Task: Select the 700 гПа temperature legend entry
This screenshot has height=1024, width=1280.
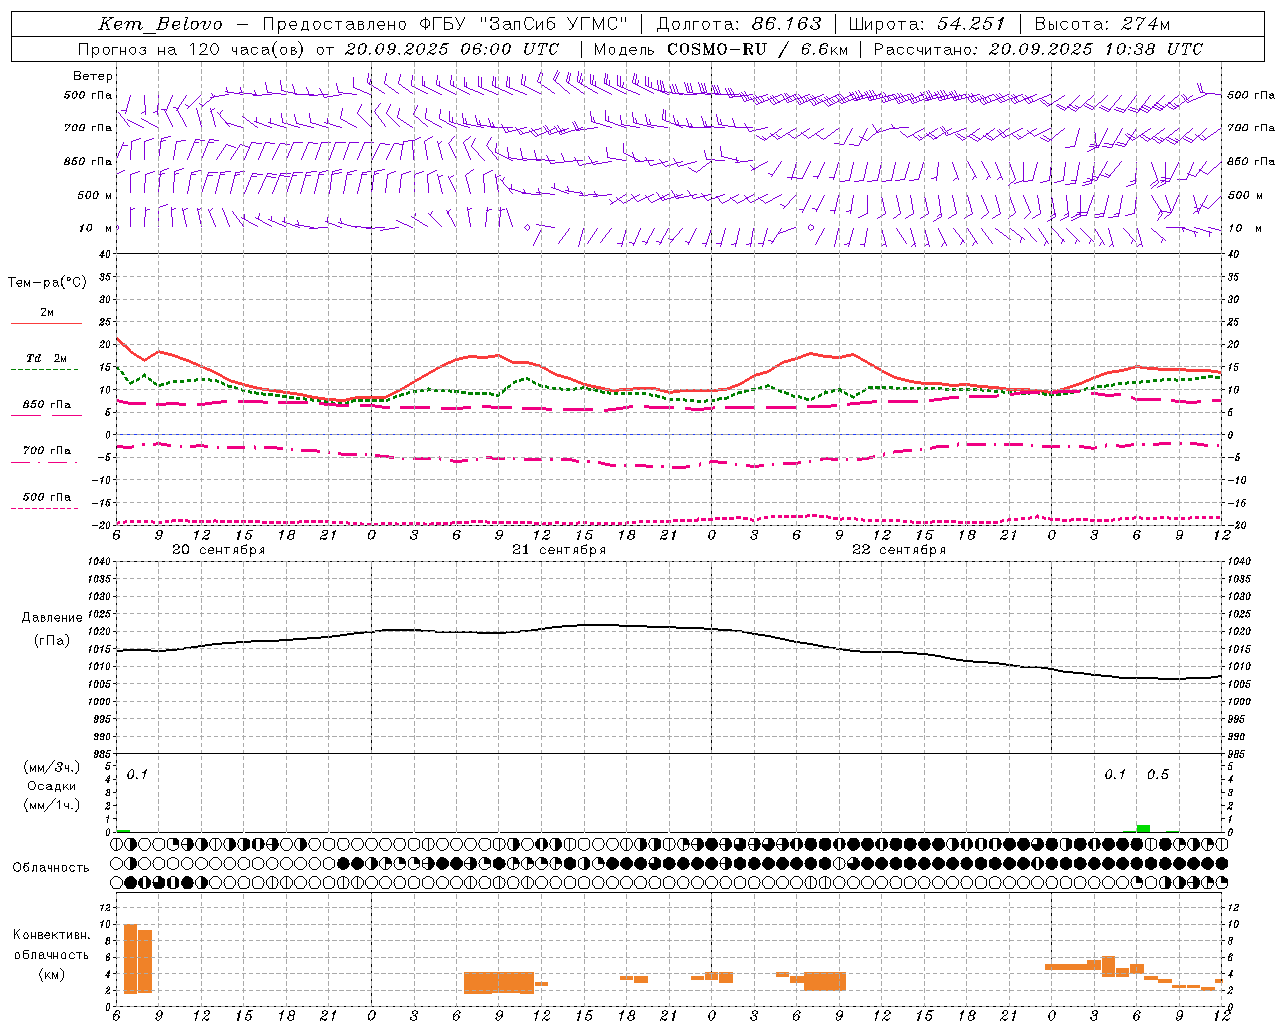Action: click(47, 451)
